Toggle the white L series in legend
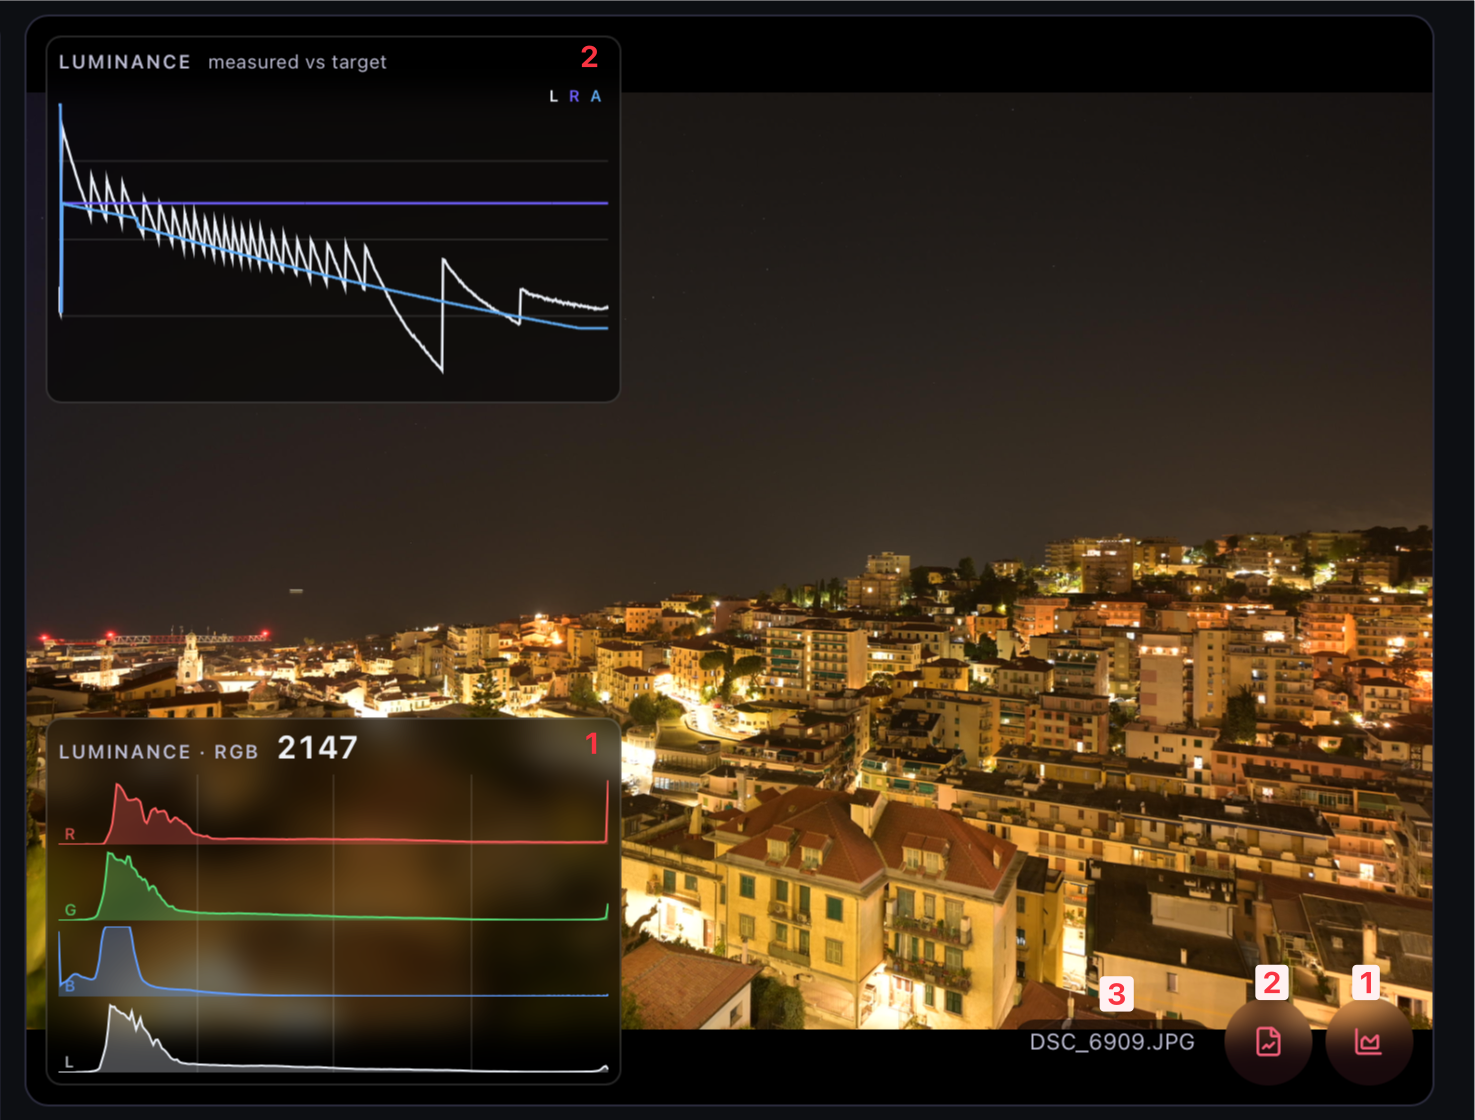Image resolution: width=1475 pixels, height=1120 pixels. coord(553,96)
